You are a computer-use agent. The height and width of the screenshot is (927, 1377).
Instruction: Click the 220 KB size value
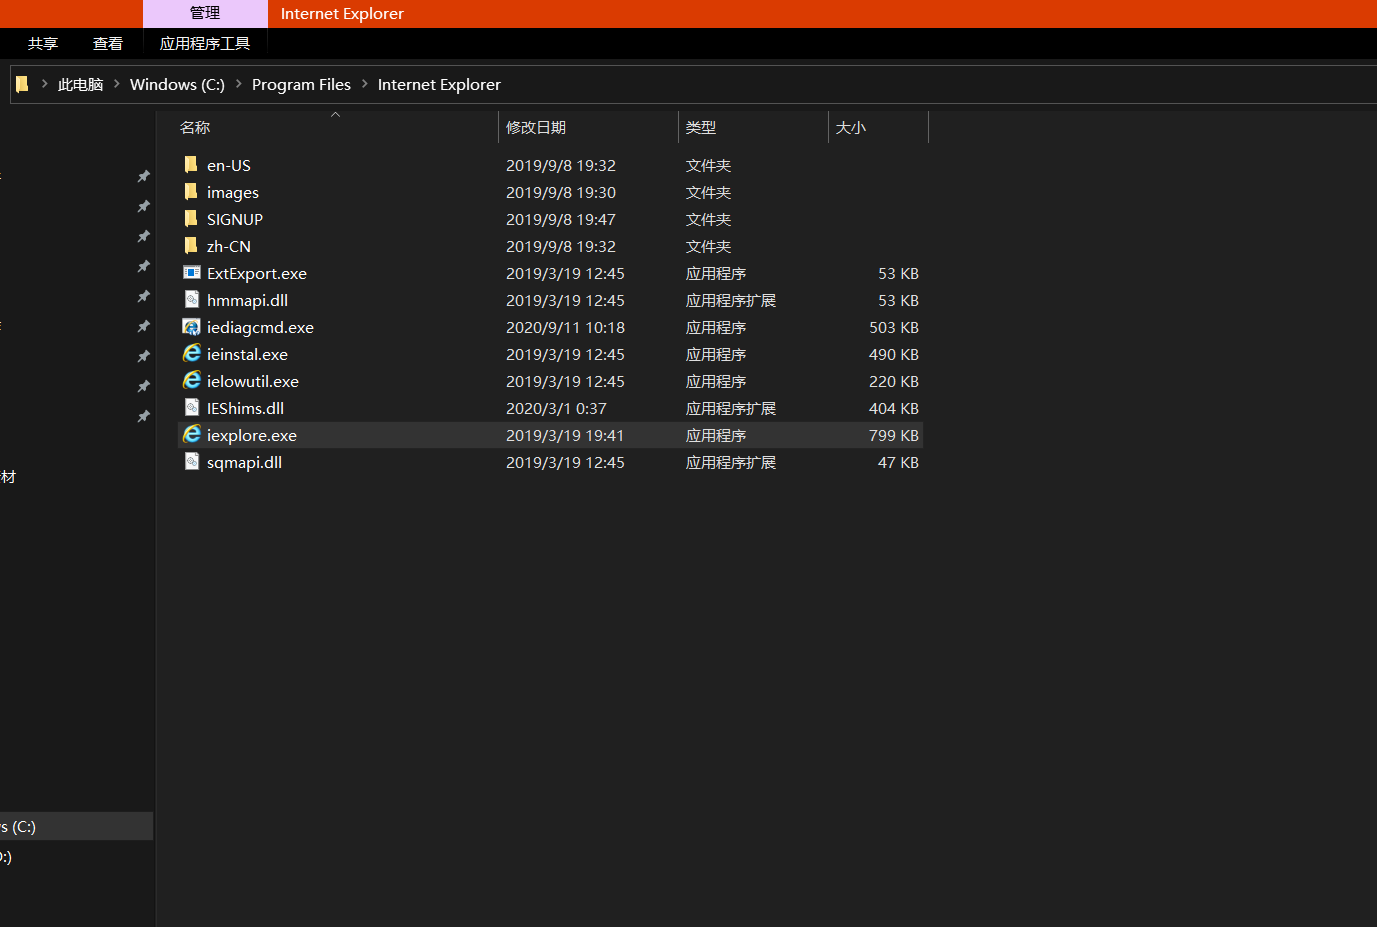[x=894, y=382]
